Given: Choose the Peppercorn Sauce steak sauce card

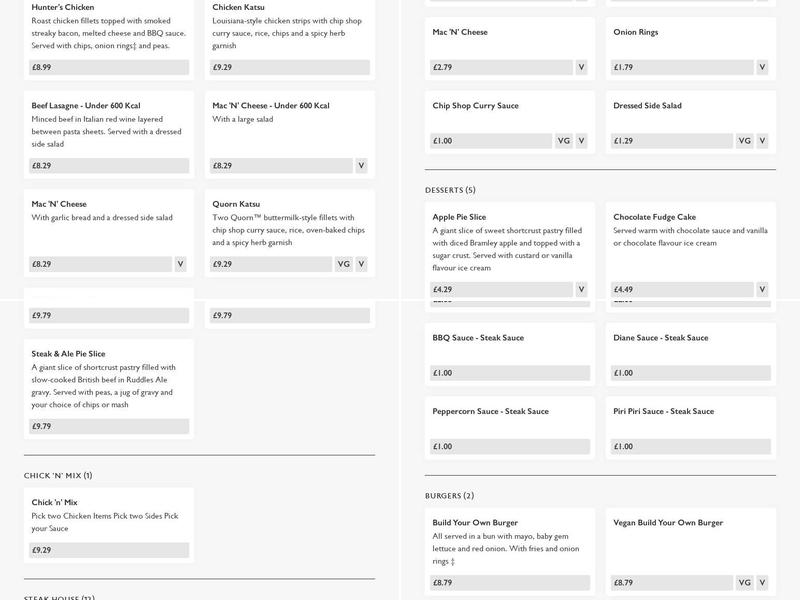Looking at the screenshot, I should click(490, 411).
